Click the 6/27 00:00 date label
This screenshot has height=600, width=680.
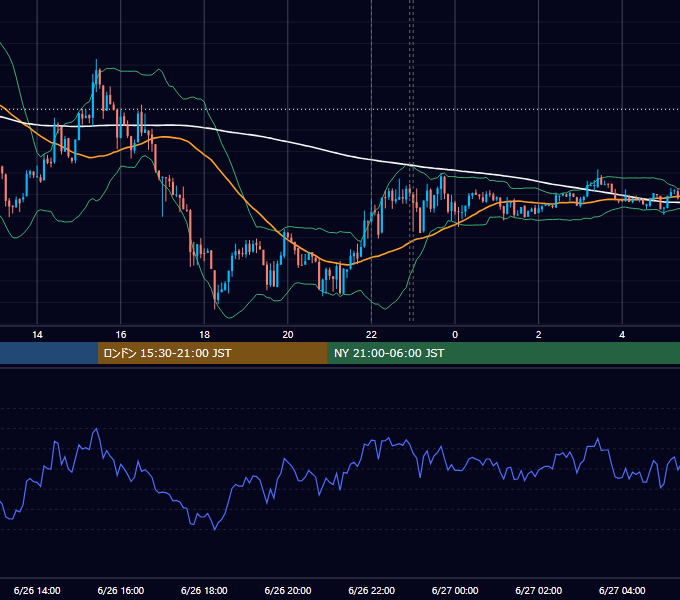click(455, 590)
